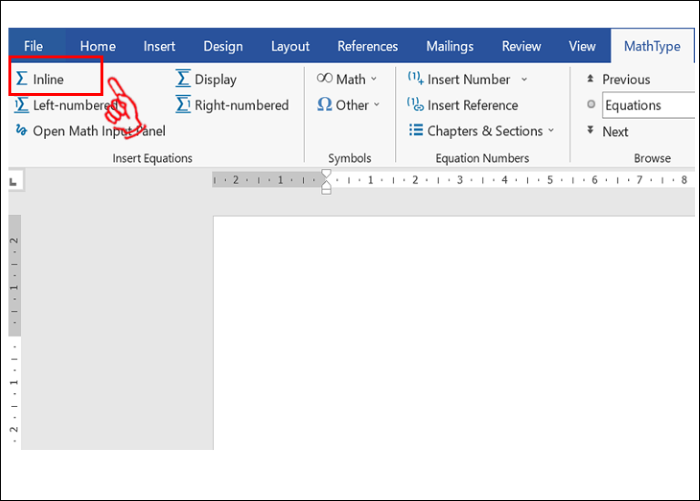The width and height of the screenshot is (700, 501).
Task: Click the first line indent marker on ruler
Action: 325,174
